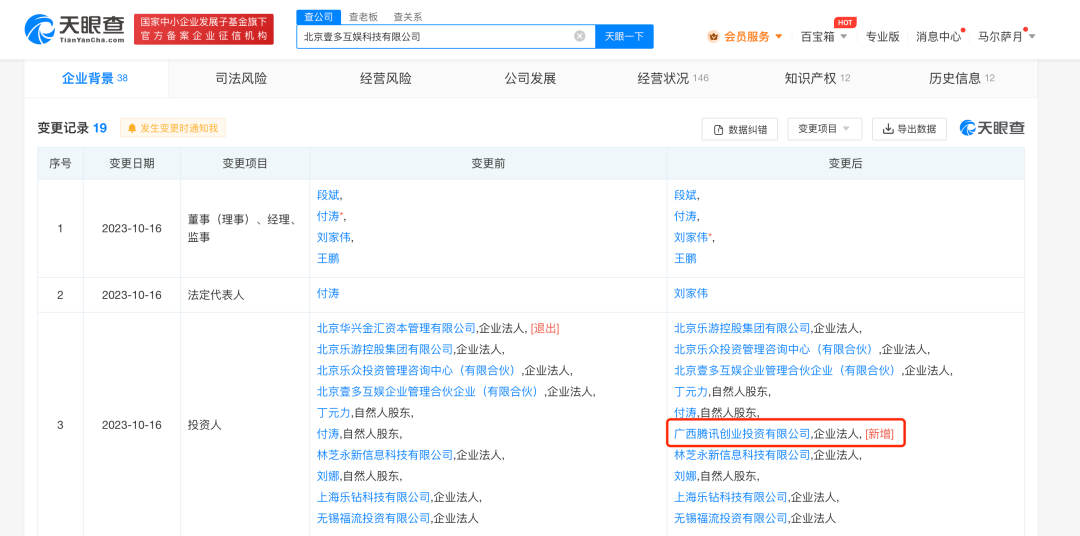Screen dimensions: 1080x536
Task: Open 段斌 in the 变更前 column
Action: (328, 195)
